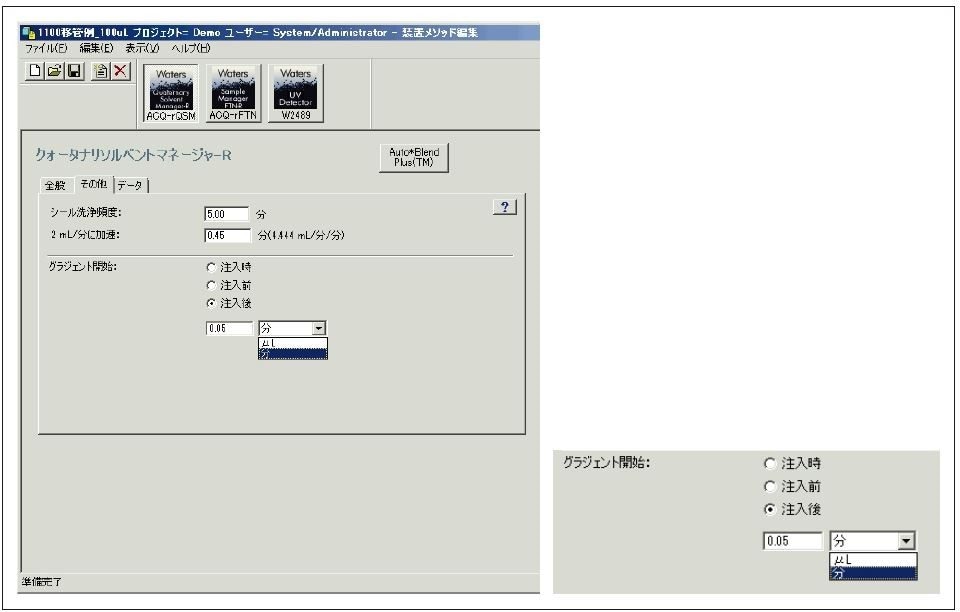Select 注入時 radio in enlarged inset
The image size is (960, 612).
pos(770,463)
